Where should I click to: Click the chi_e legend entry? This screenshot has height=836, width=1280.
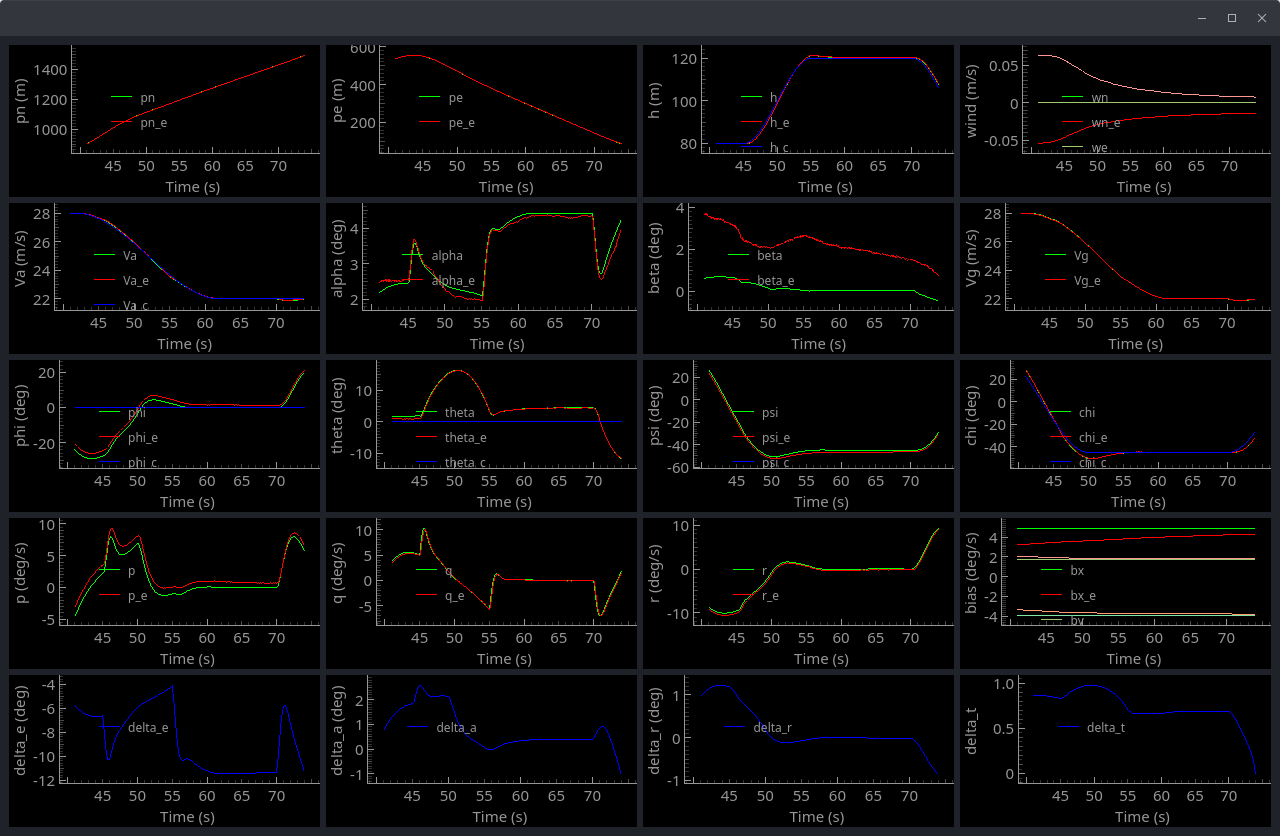pos(1092,438)
